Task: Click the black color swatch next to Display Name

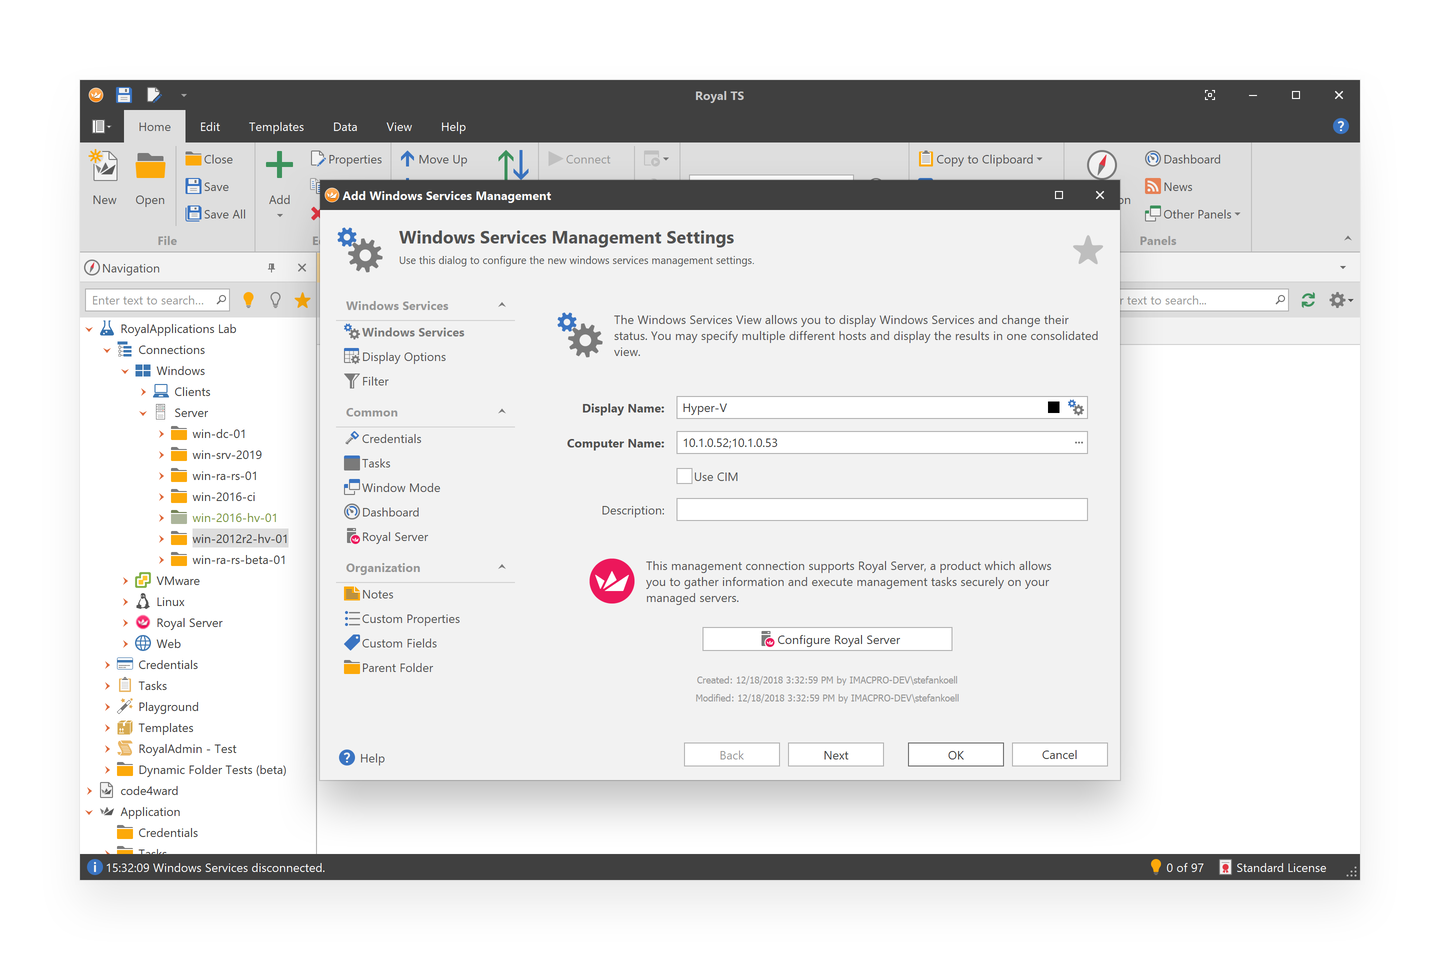Action: [1053, 407]
